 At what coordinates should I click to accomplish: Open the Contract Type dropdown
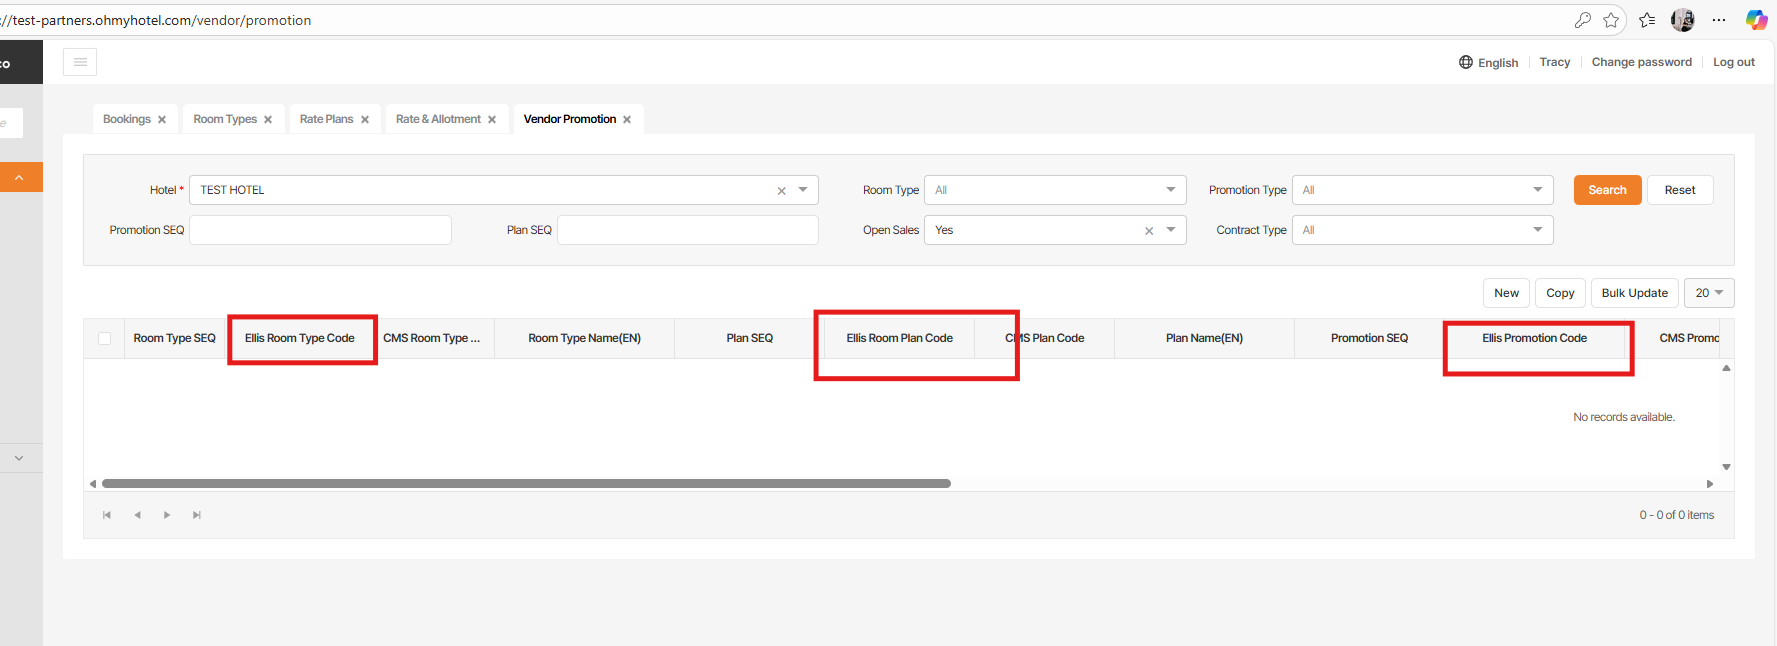point(1537,230)
